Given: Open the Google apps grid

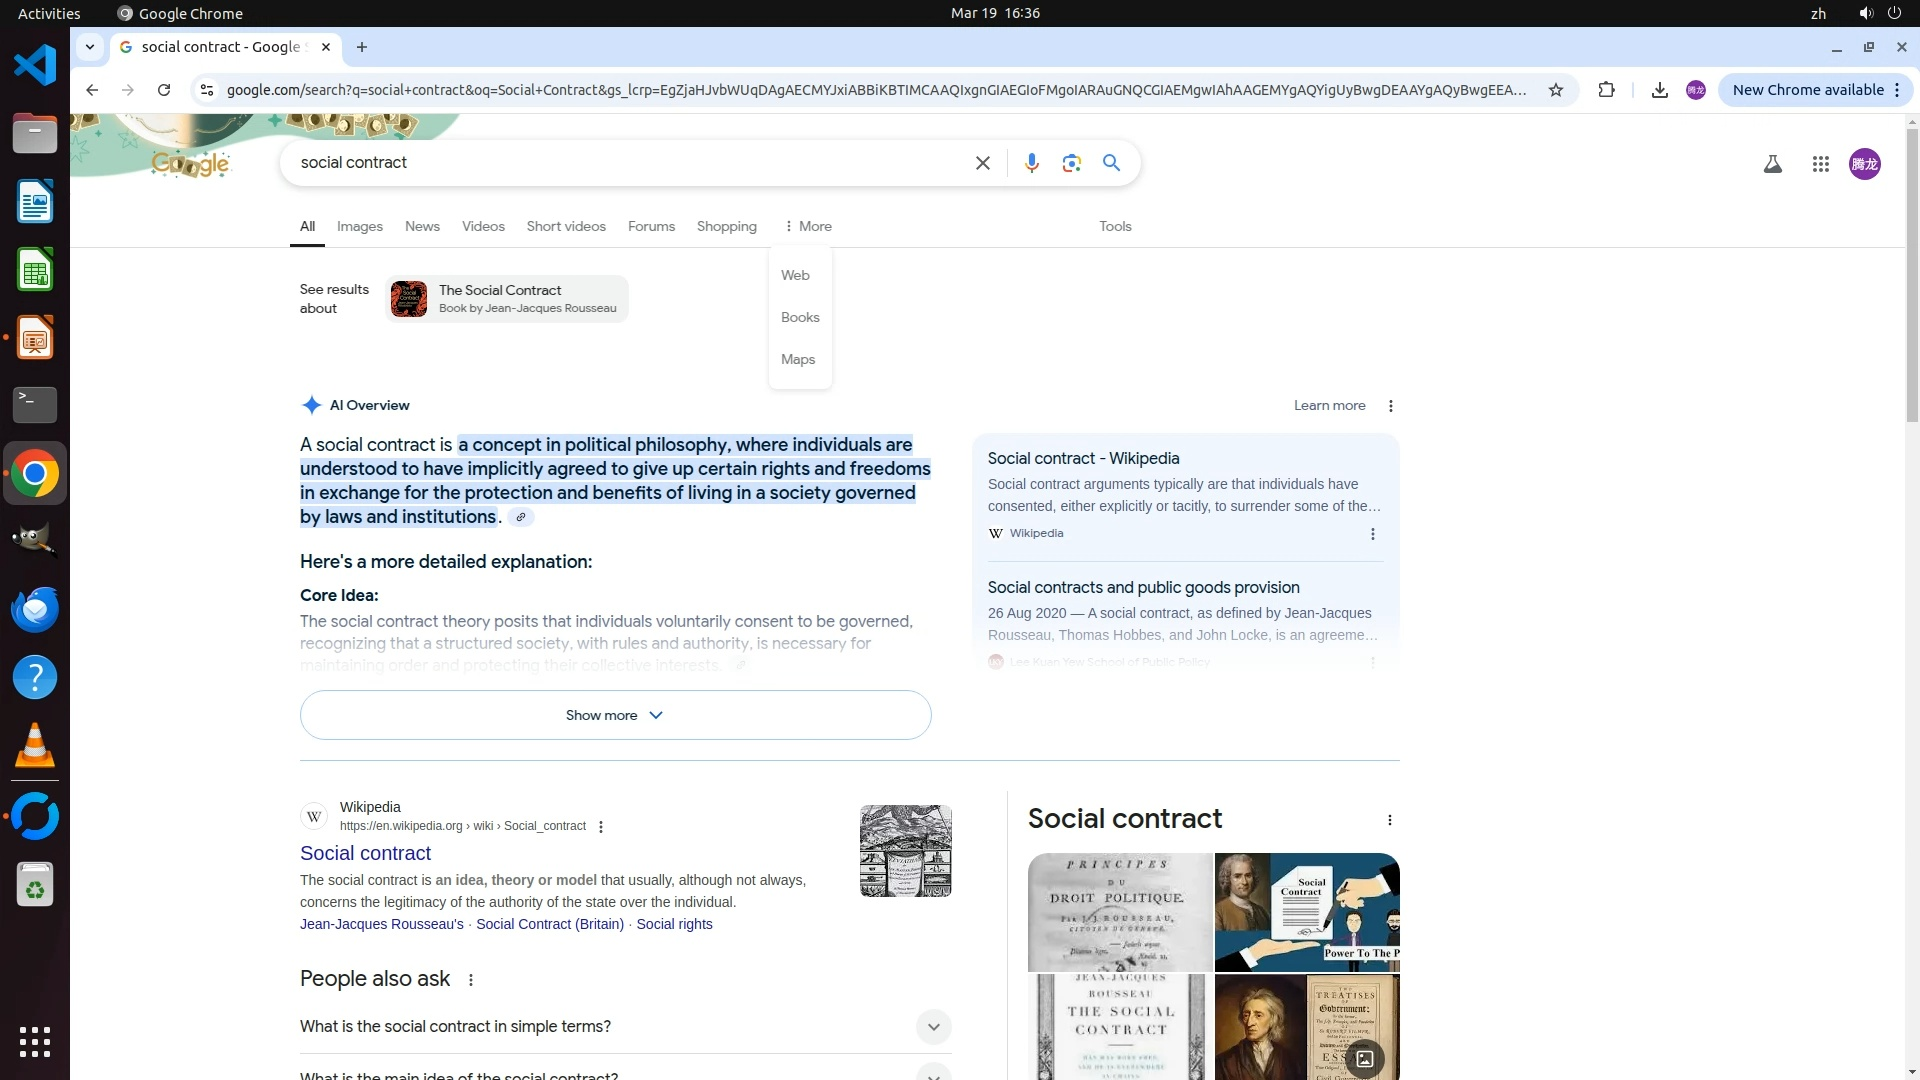Looking at the screenshot, I should [1820, 164].
